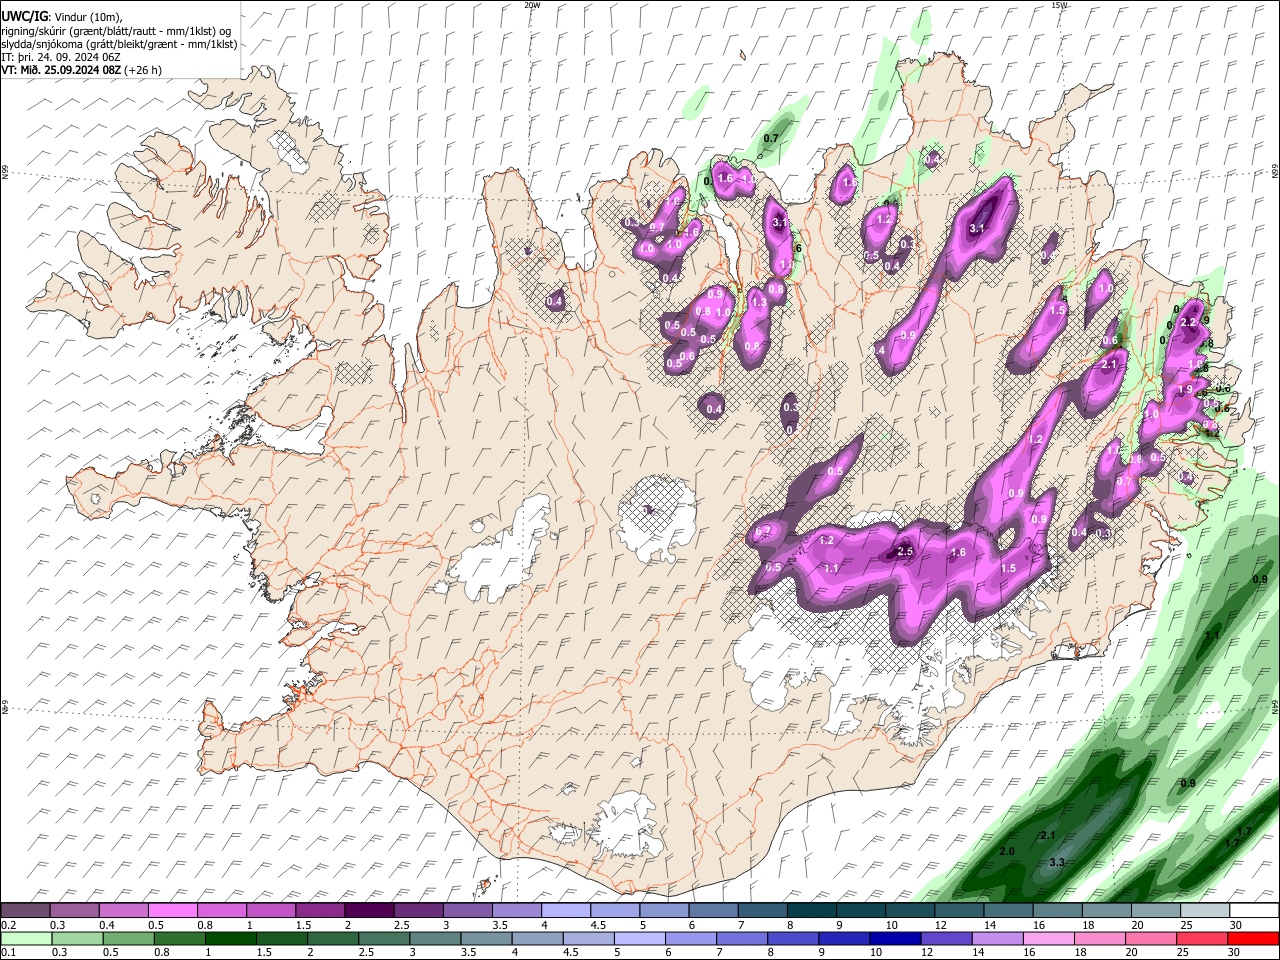The image size is (1280, 960).
Task: Click the 'rigning/skúrir' legend description line
Action: (x=116, y=31)
